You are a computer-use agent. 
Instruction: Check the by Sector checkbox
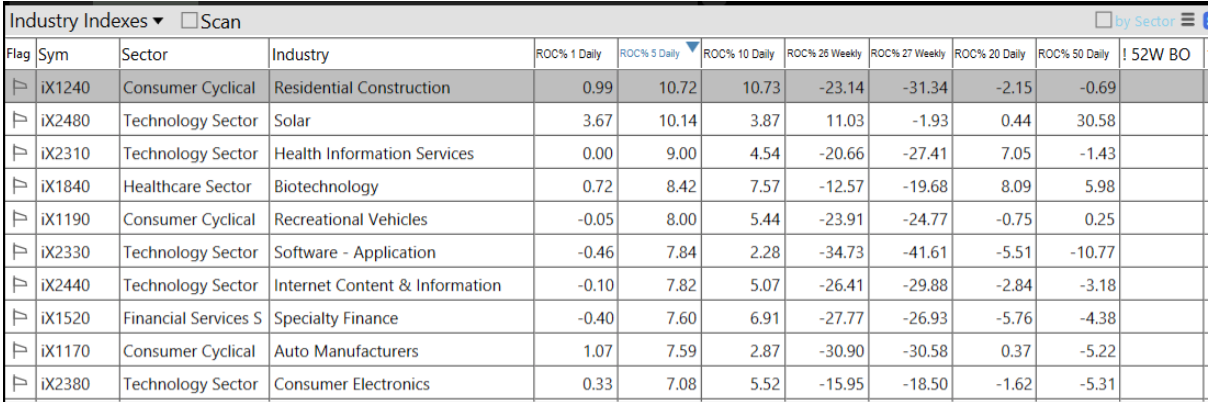tap(1104, 20)
